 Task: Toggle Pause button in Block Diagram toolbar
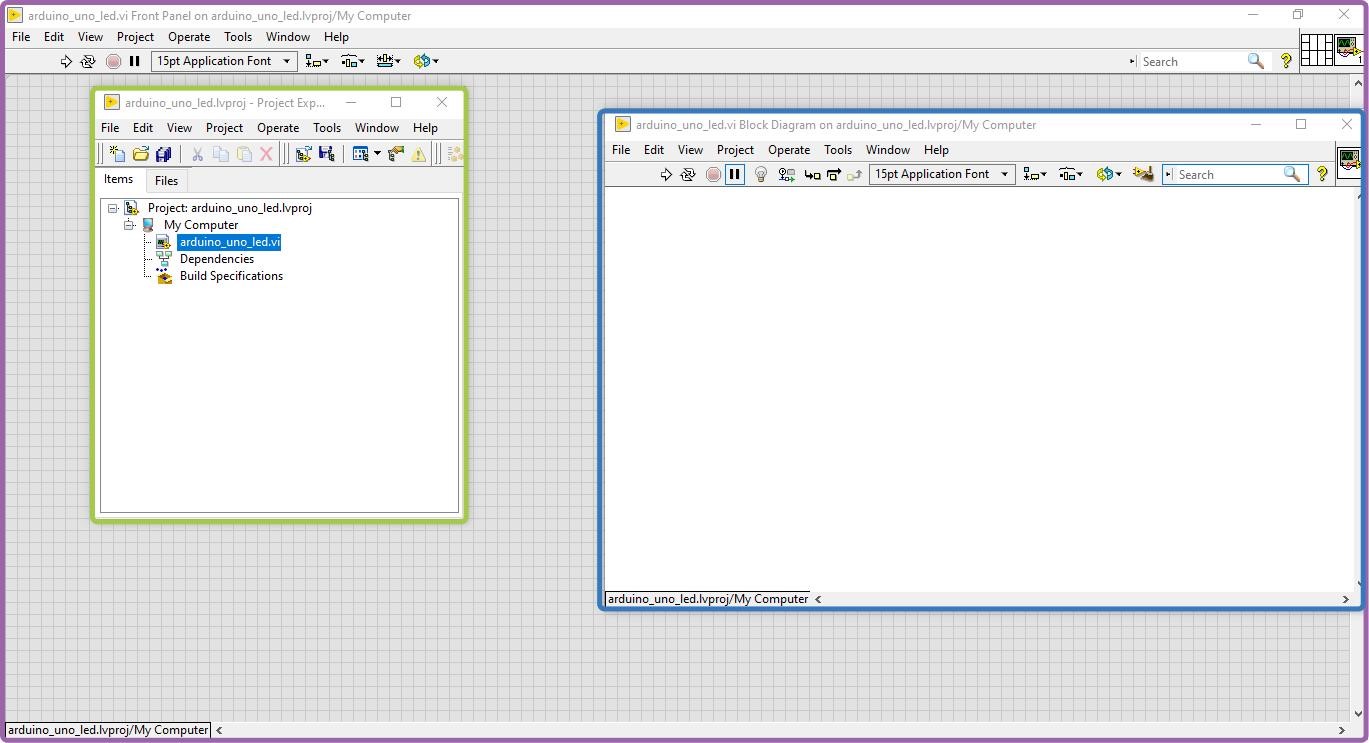[x=735, y=174]
